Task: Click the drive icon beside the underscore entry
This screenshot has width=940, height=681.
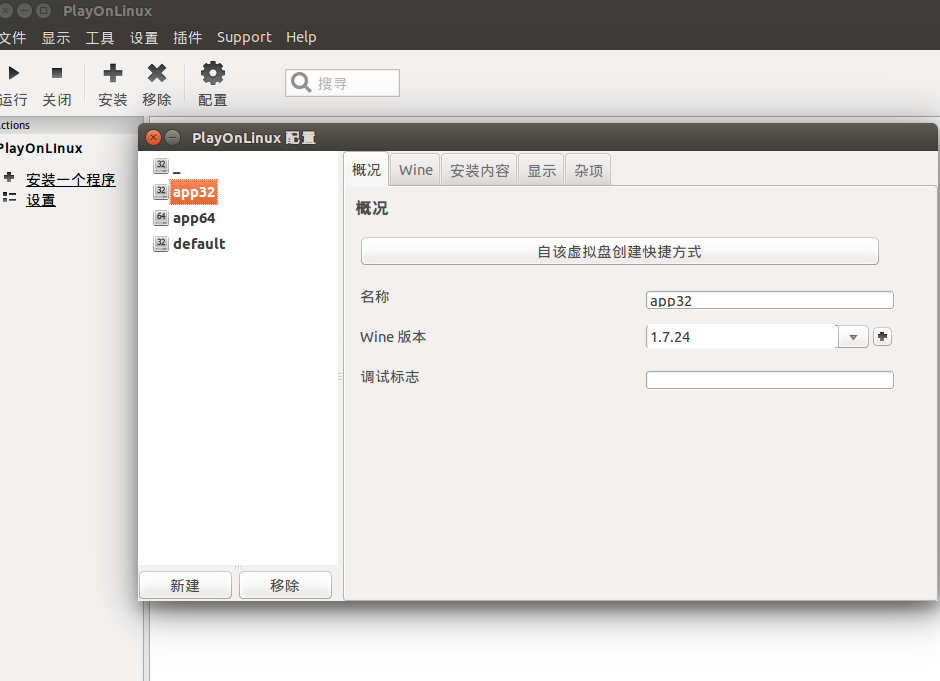Action: [x=161, y=166]
